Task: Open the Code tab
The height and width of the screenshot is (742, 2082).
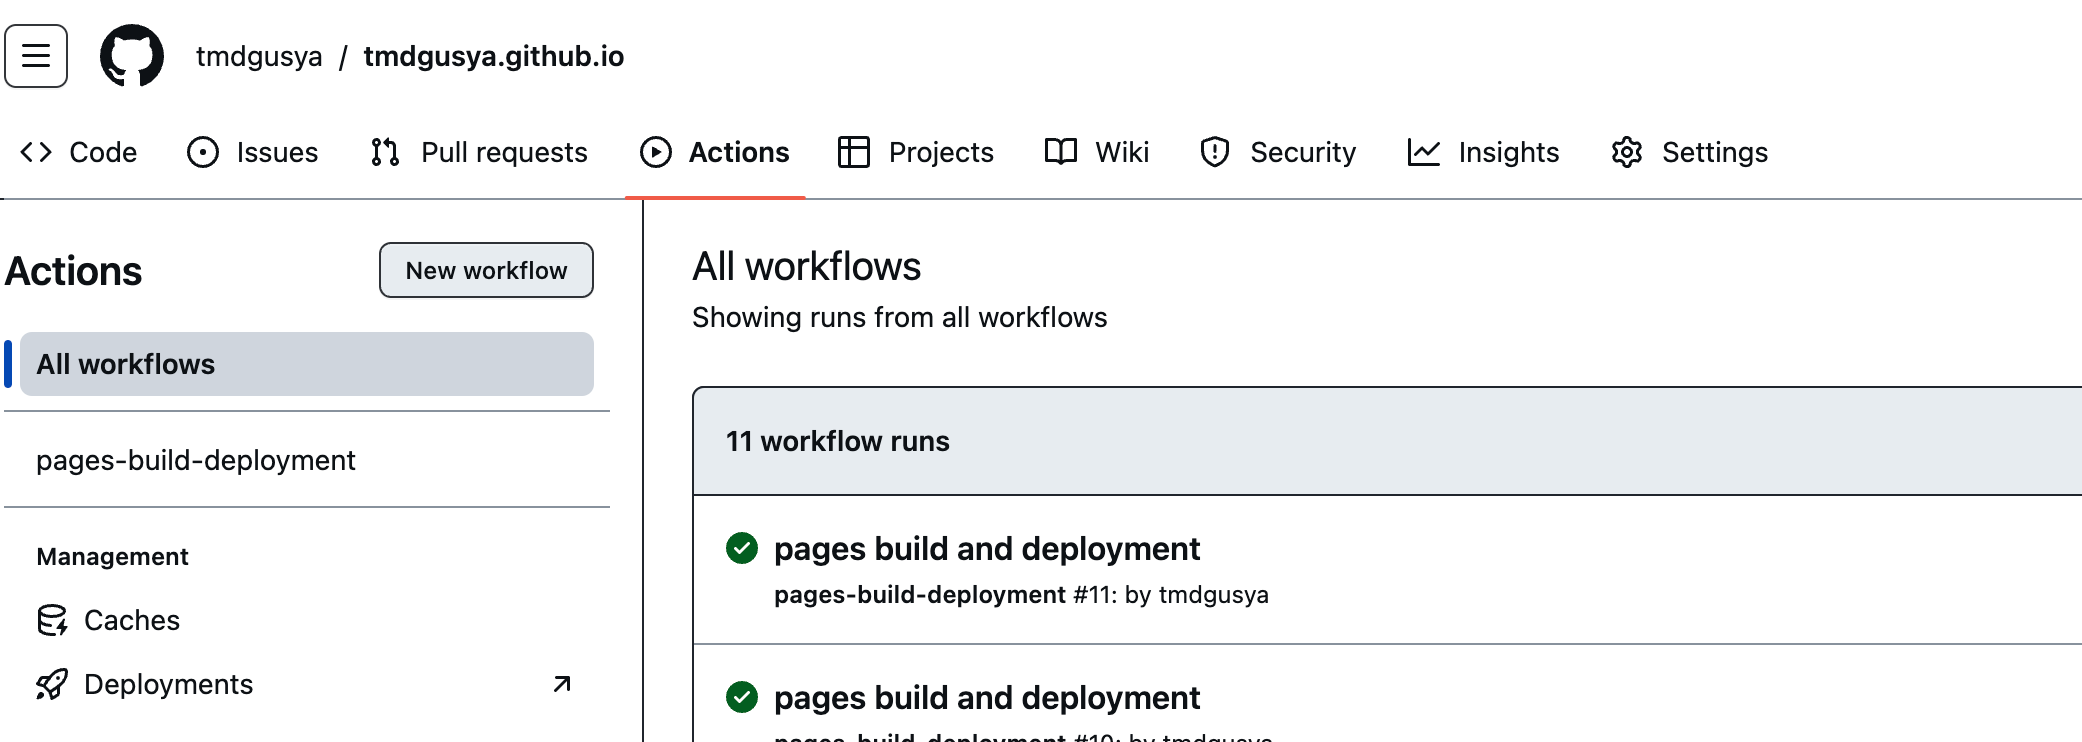Action: point(79,152)
